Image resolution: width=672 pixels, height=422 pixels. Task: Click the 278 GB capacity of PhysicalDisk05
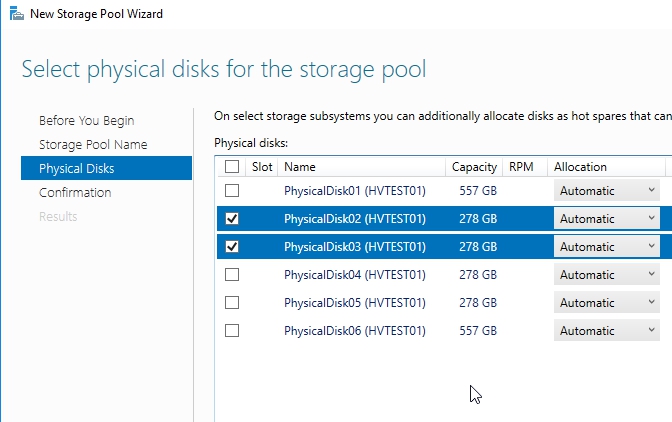478,303
